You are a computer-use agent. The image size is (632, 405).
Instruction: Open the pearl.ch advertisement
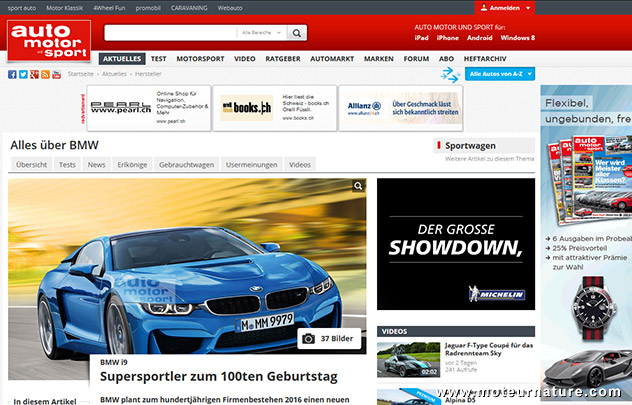(149, 108)
